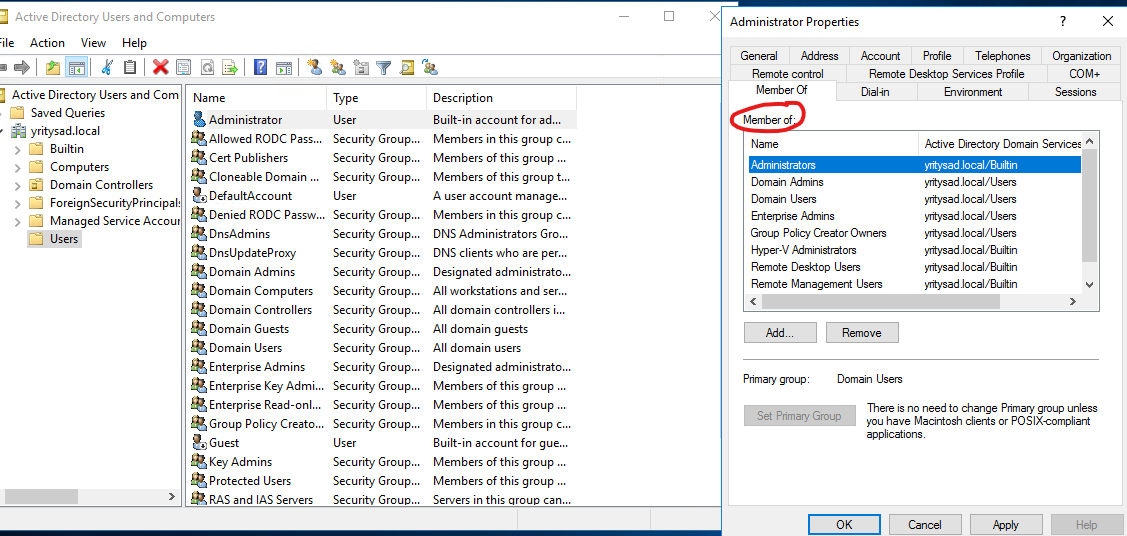Click the DefaultAccount user icon
The height and width of the screenshot is (536, 1127).
[x=199, y=195]
